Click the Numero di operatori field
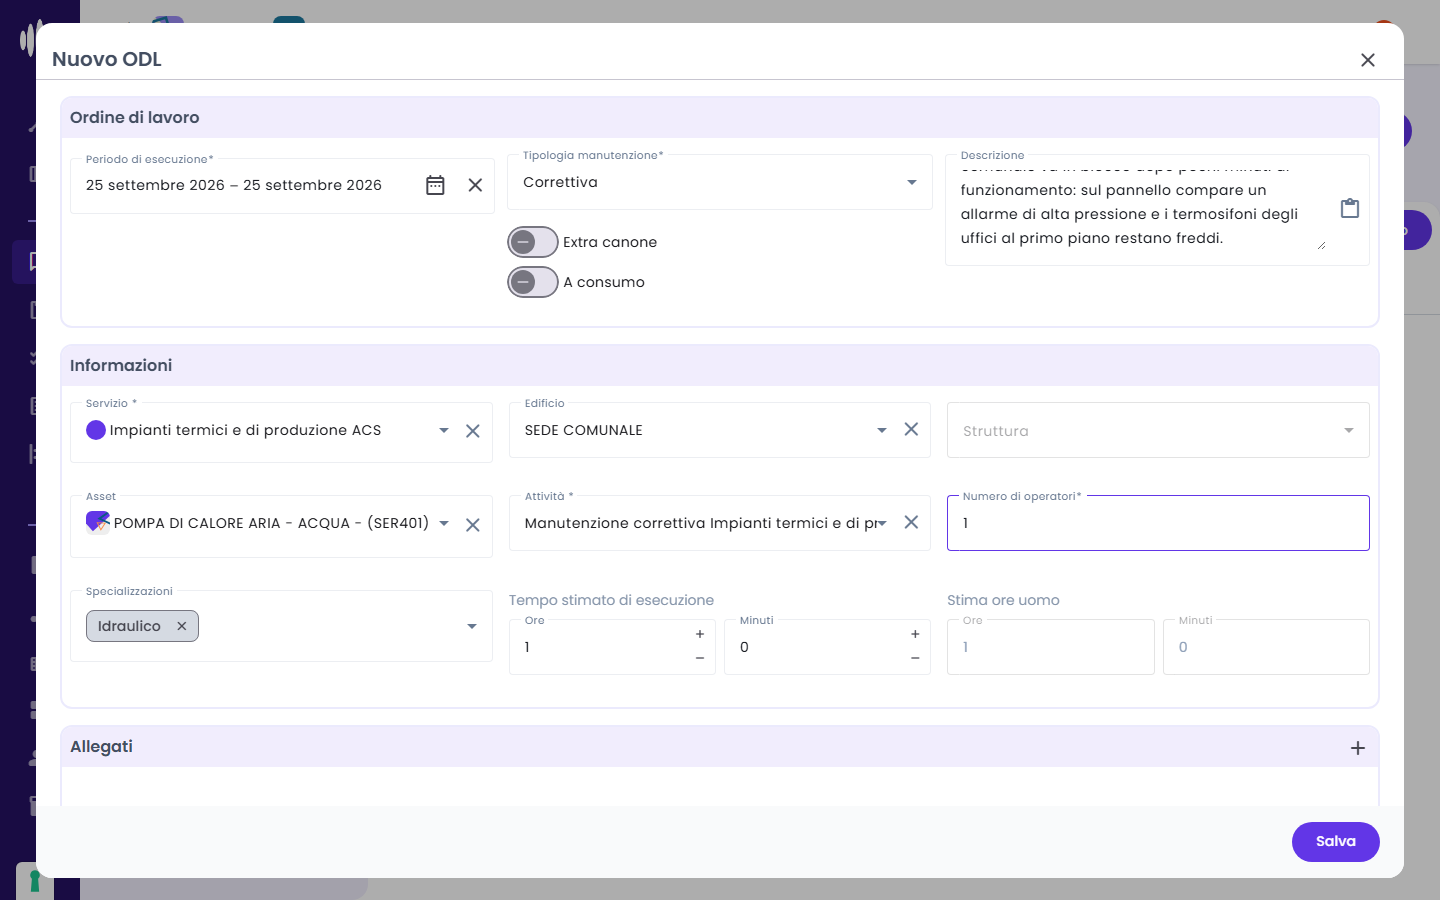The height and width of the screenshot is (900, 1440). (1158, 523)
